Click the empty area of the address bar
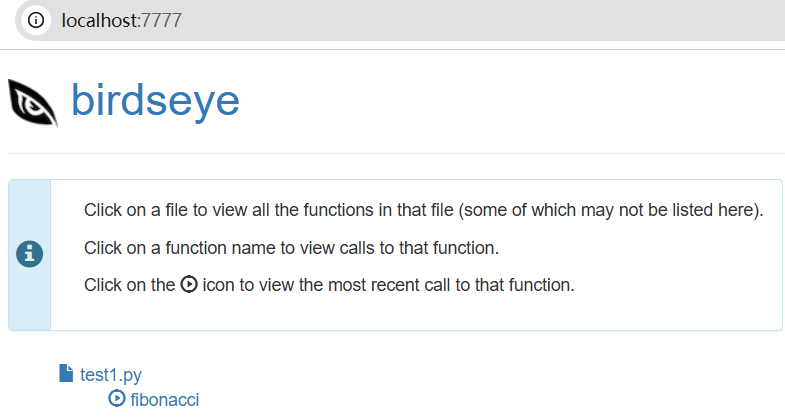 (x=481, y=21)
